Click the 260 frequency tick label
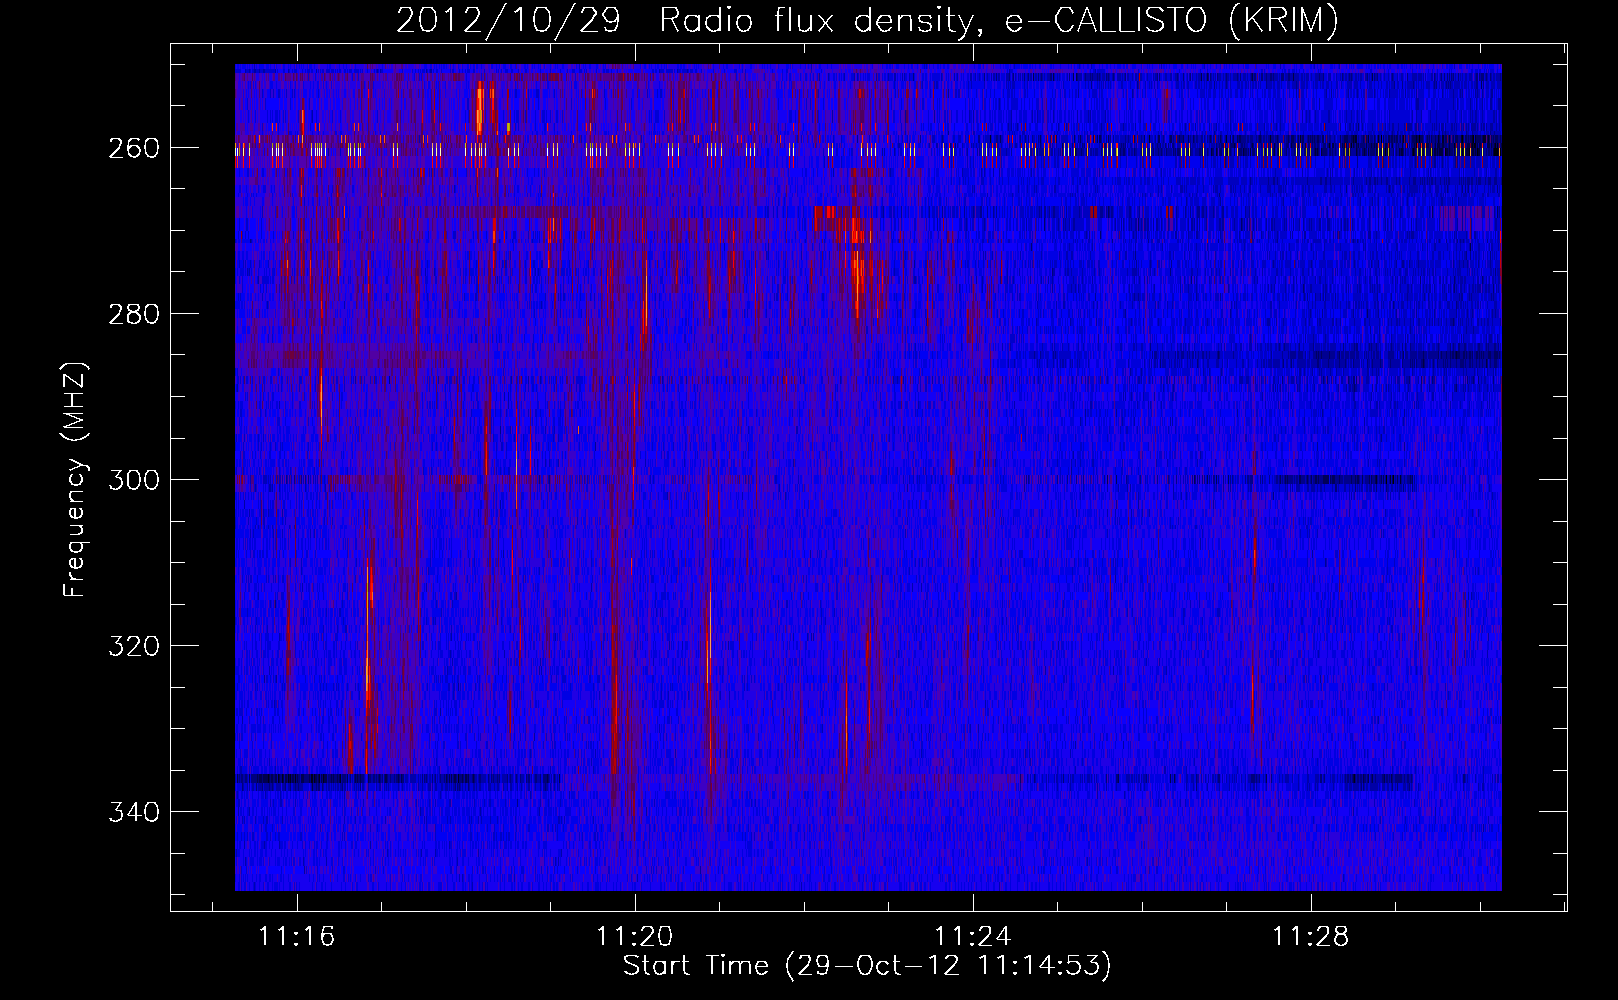Screen dimensions: 1618x1000 [132, 148]
